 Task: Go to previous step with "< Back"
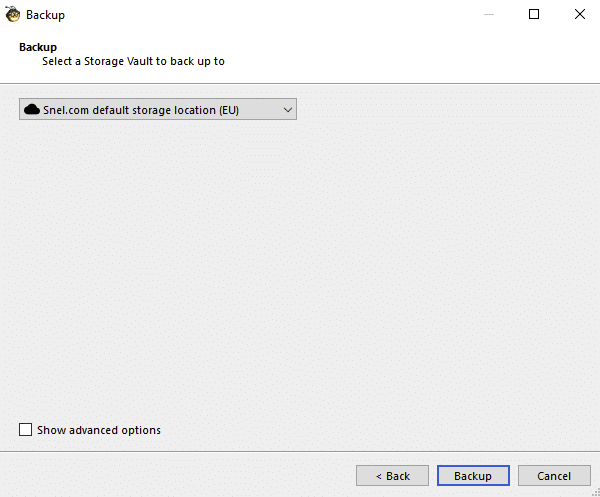[x=392, y=476]
